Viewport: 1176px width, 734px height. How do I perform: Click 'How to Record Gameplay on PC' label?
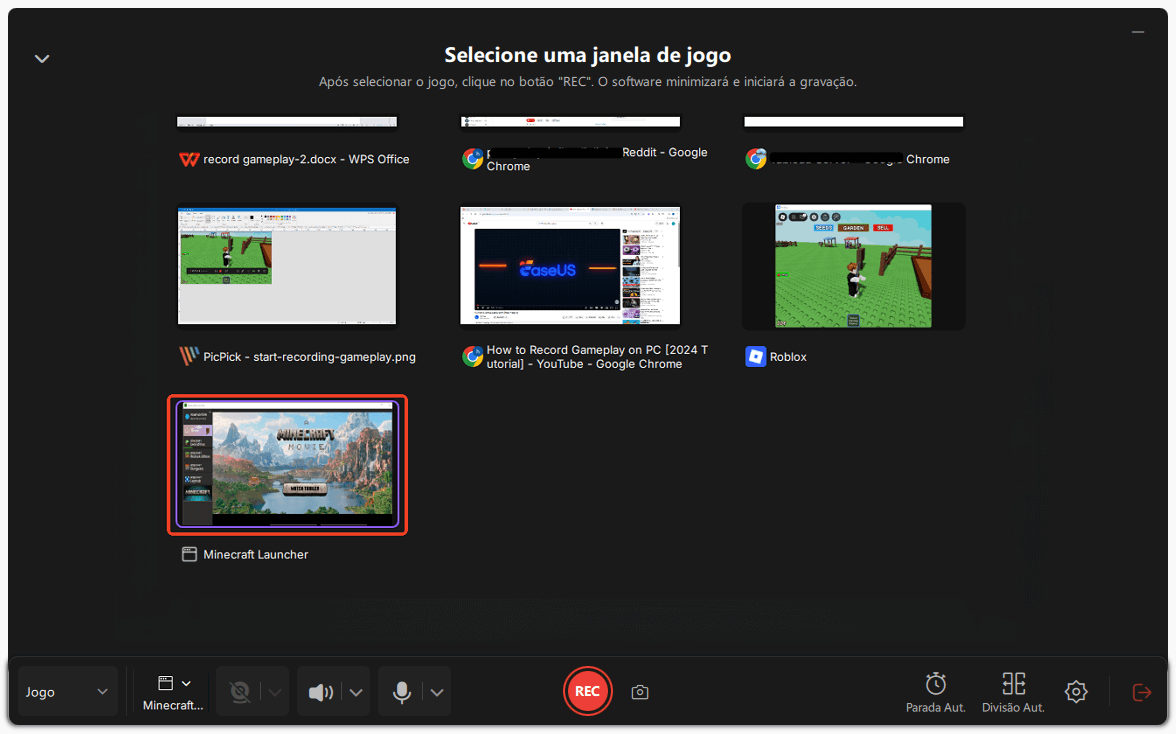[597, 357]
